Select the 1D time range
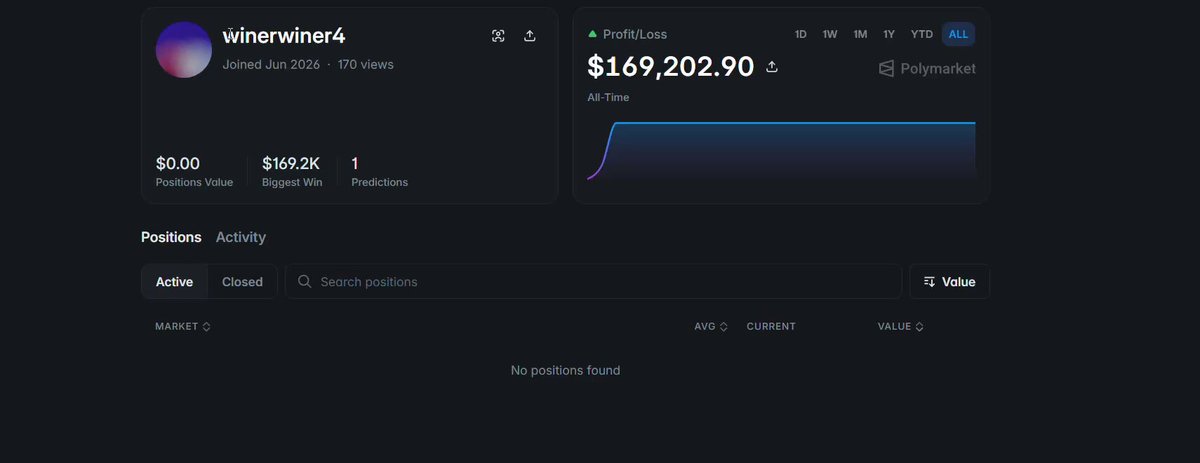The width and height of the screenshot is (1200, 463). point(801,34)
